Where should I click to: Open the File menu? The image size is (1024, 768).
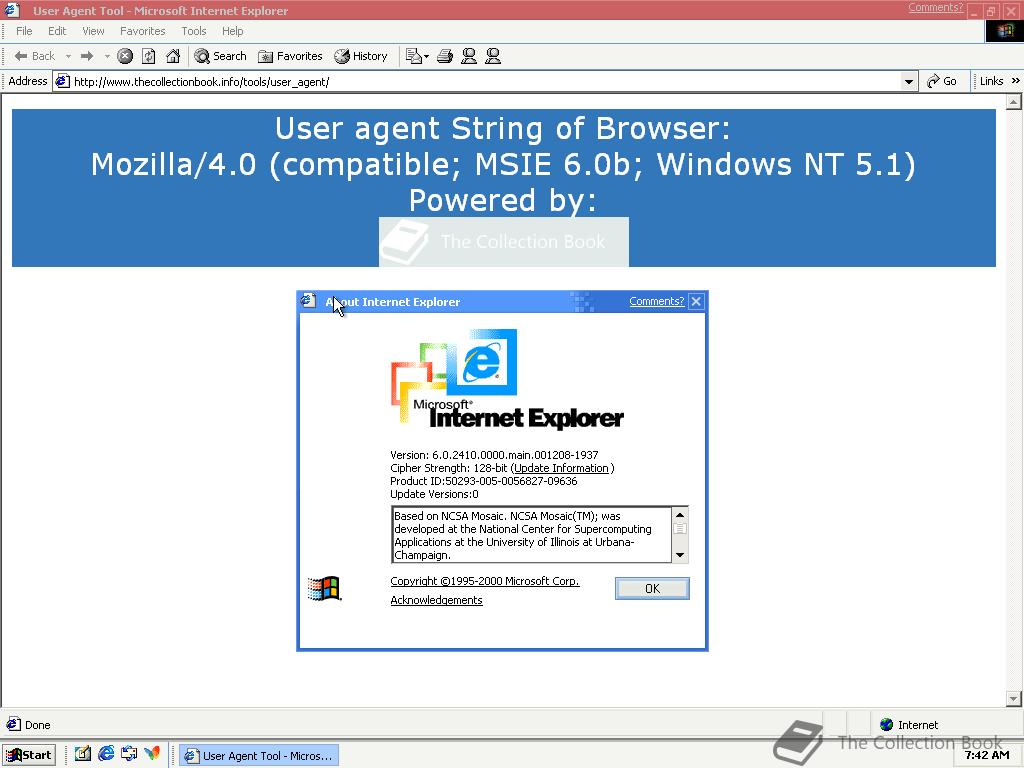click(x=24, y=31)
